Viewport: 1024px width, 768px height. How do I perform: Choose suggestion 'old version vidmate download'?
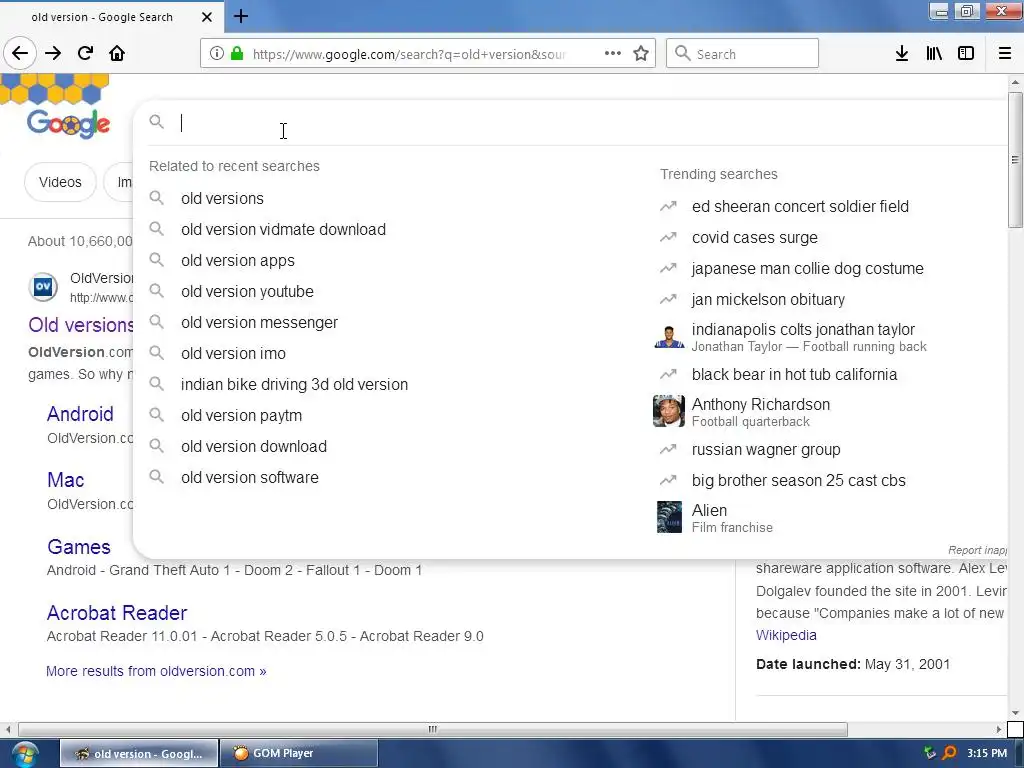point(283,229)
